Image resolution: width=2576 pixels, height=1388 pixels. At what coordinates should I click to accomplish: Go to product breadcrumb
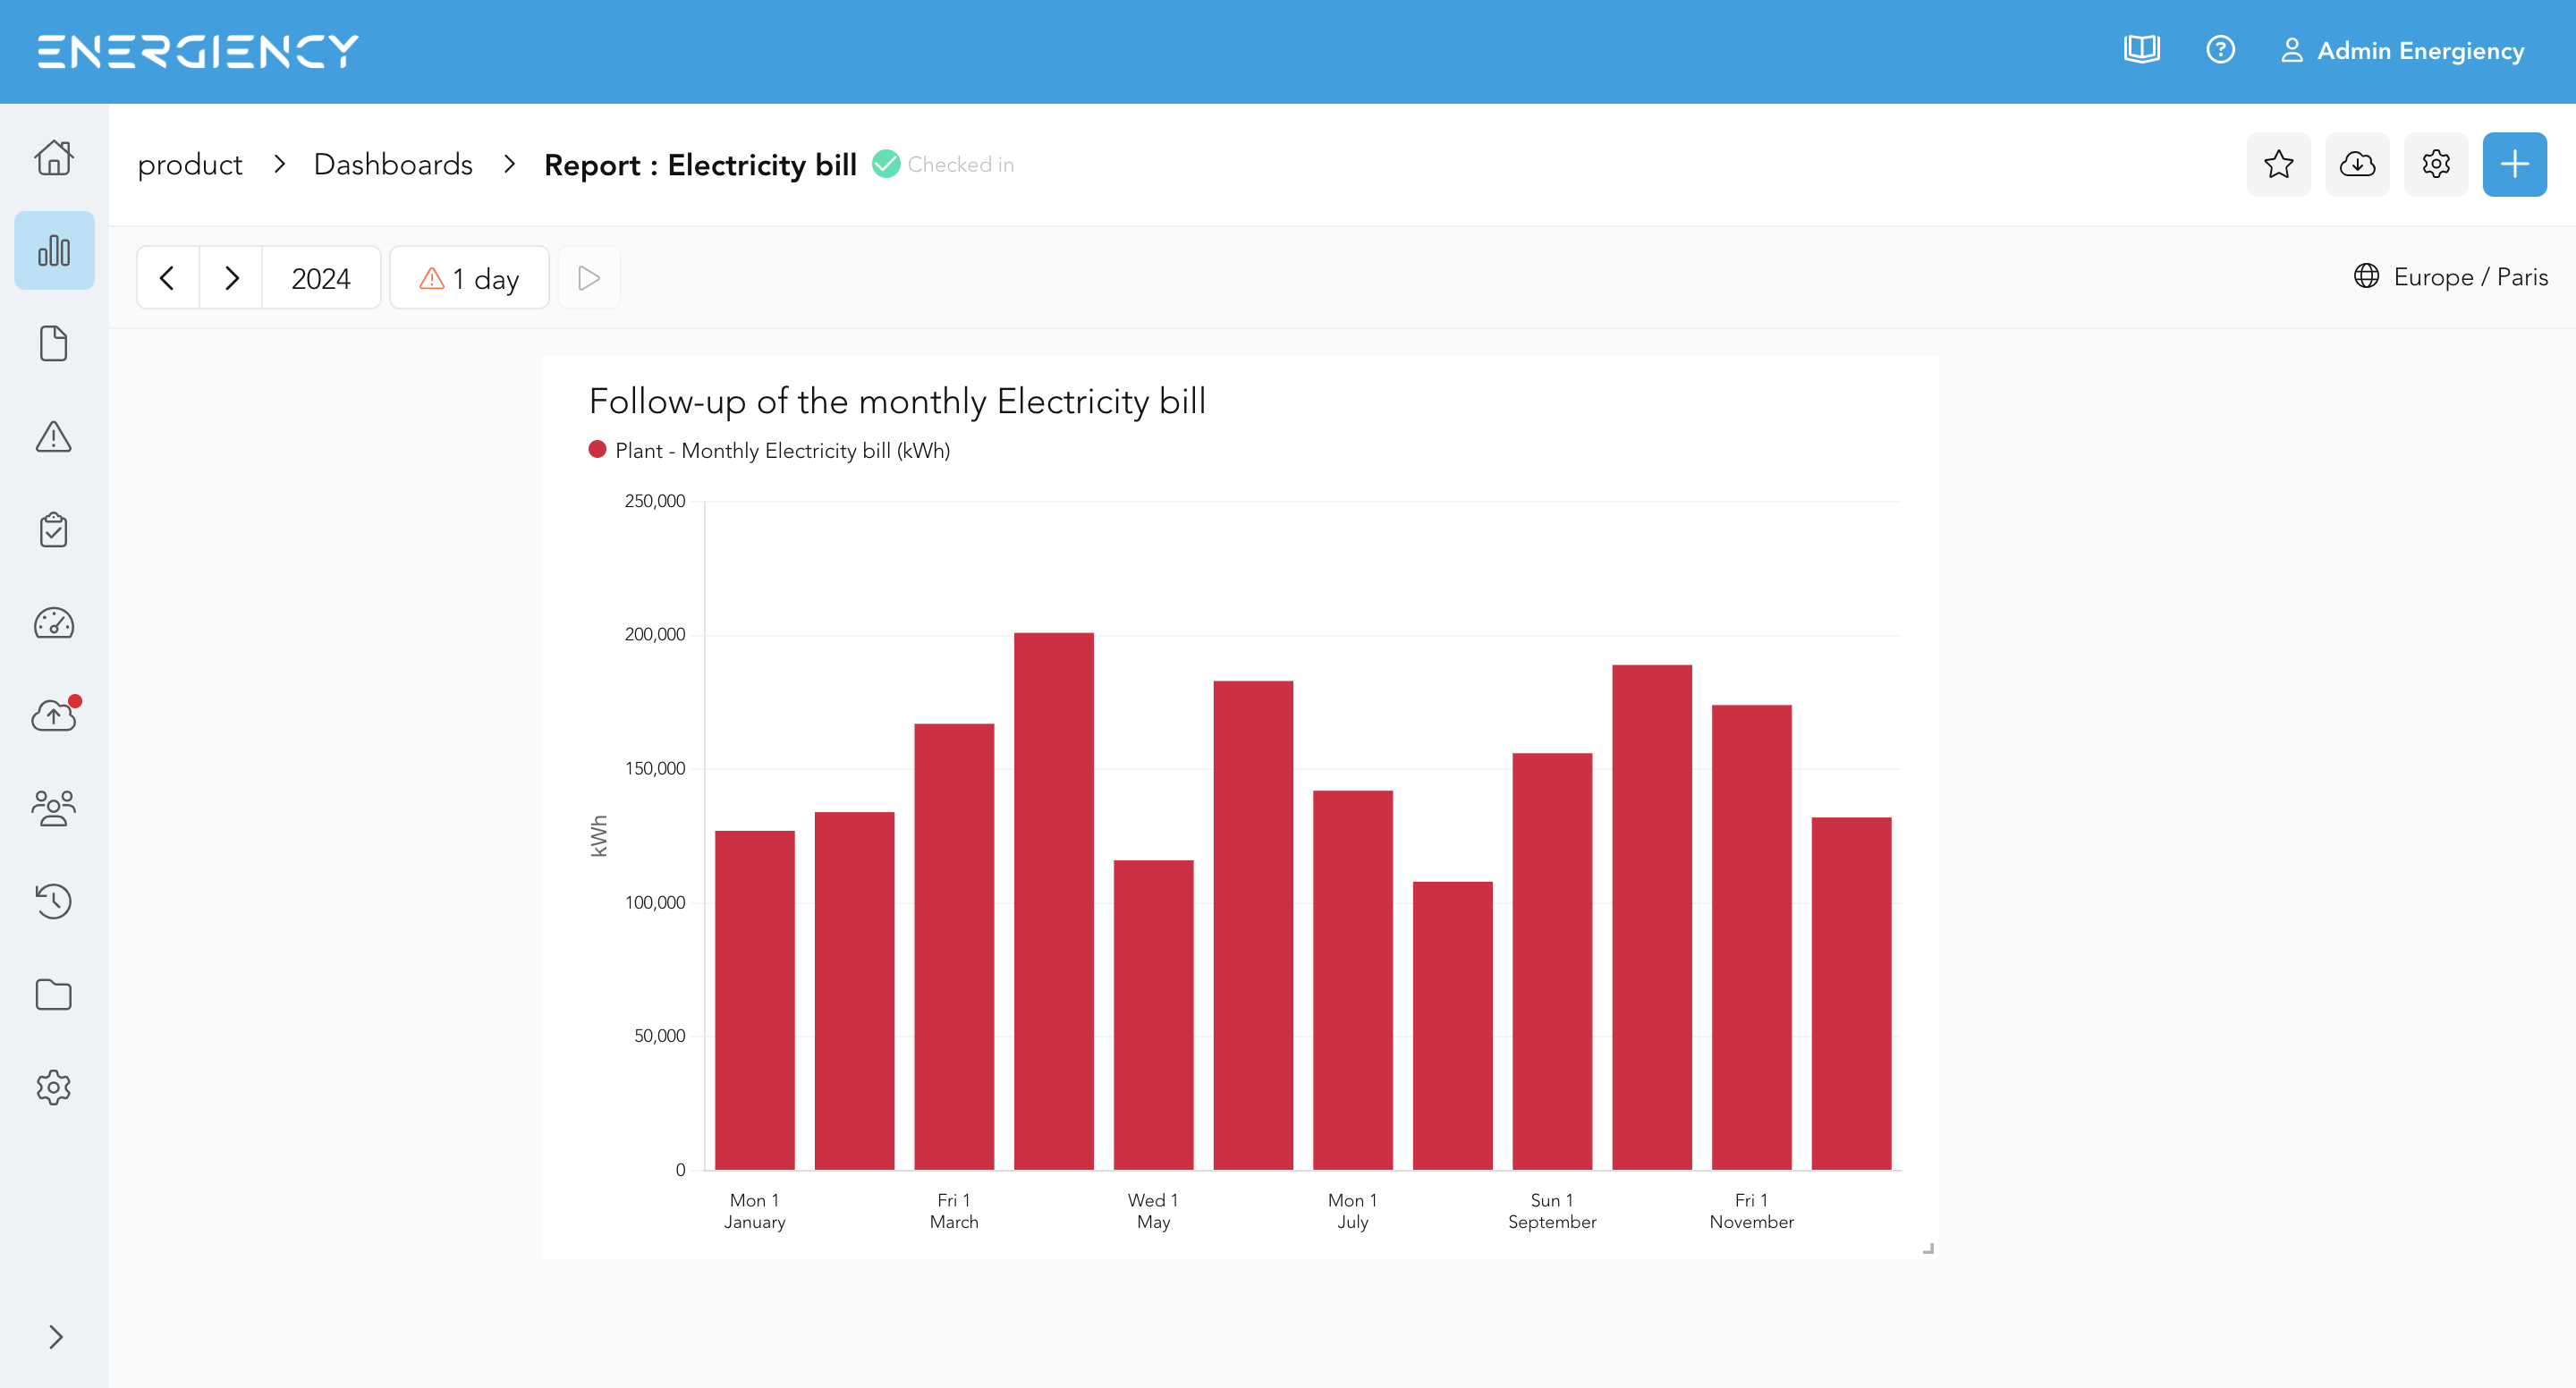pyautogui.click(x=190, y=164)
